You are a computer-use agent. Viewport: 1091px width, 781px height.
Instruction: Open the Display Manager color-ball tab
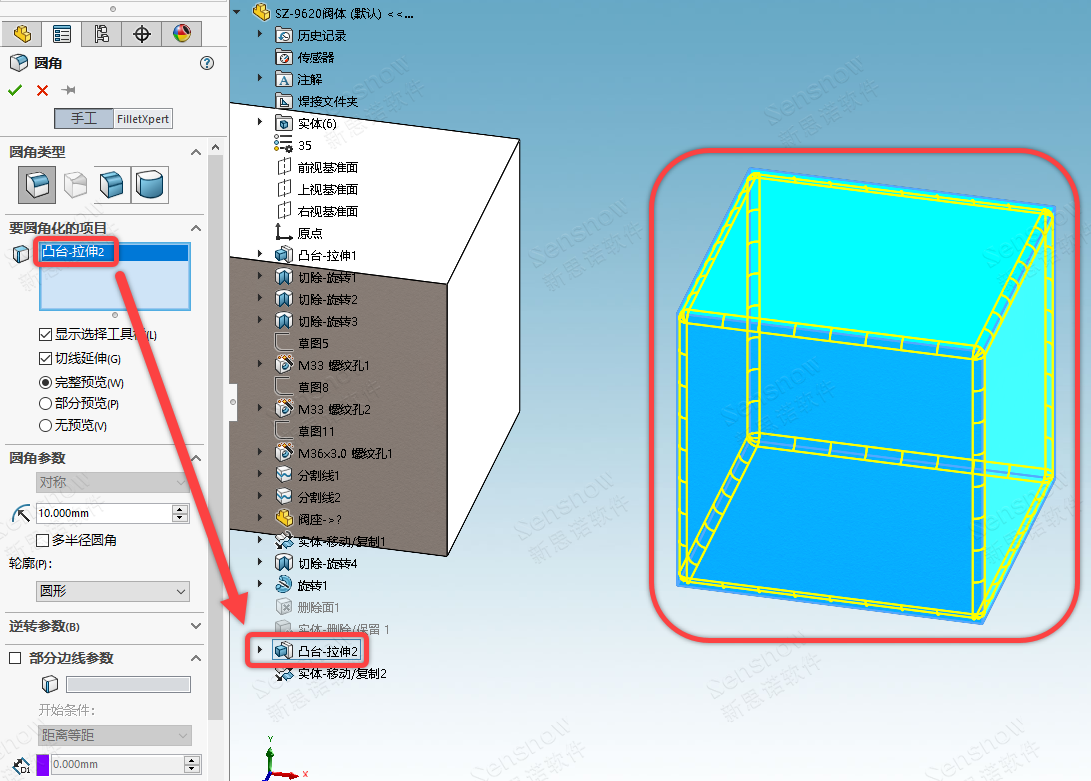coord(181,34)
